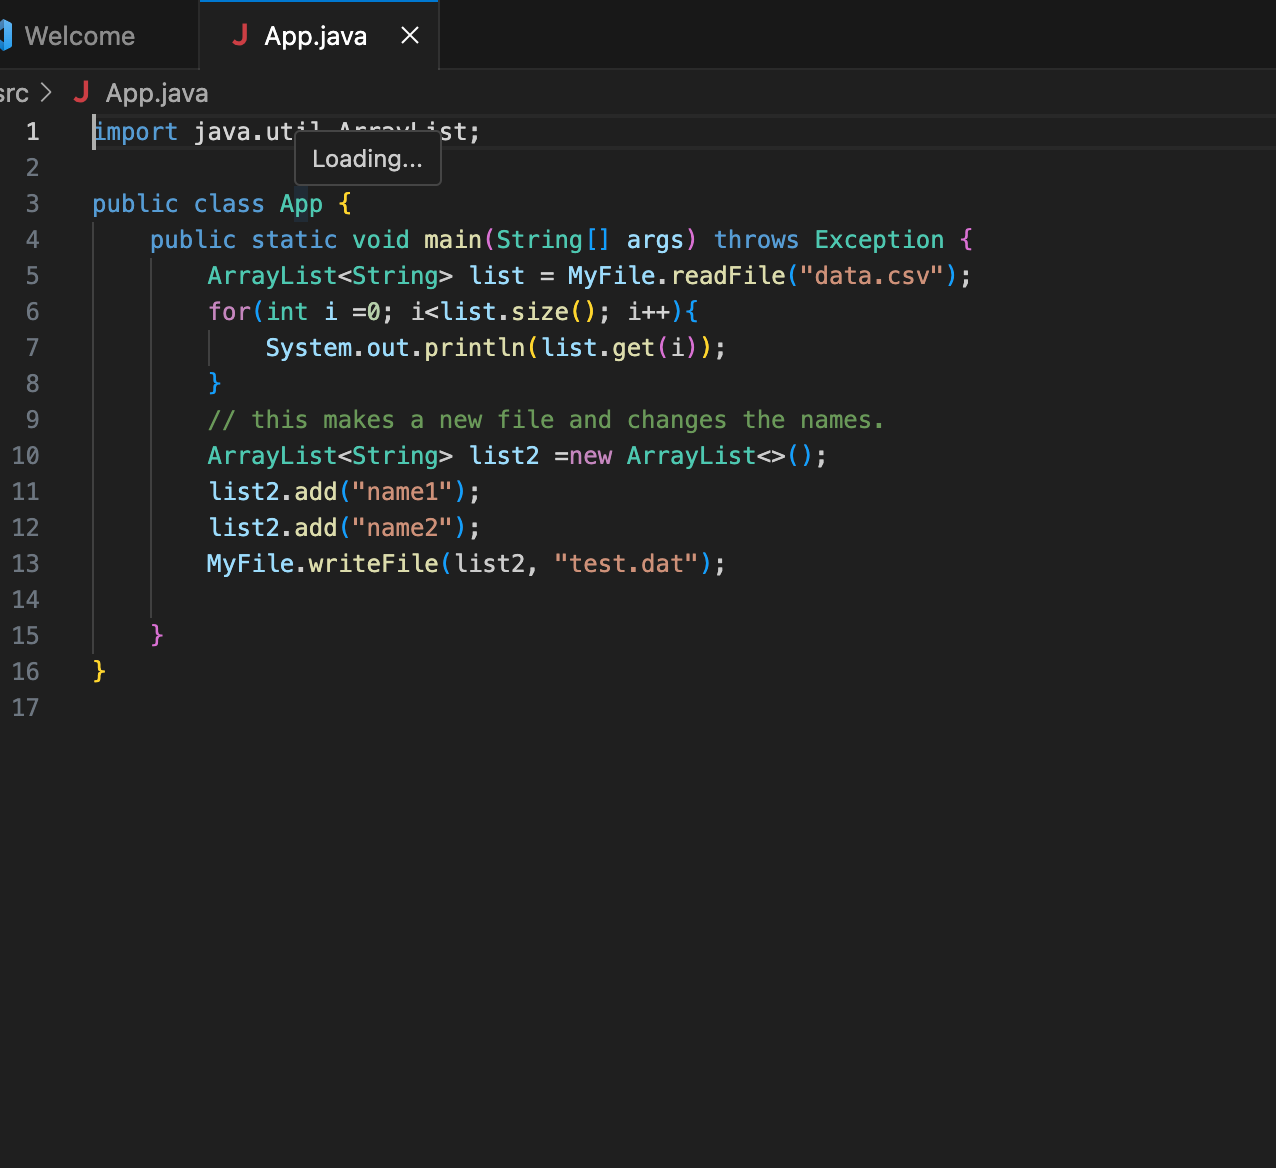The image size is (1276, 1168).
Task: Click the closing yellow brace on line 16
Action: [x=99, y=671]
